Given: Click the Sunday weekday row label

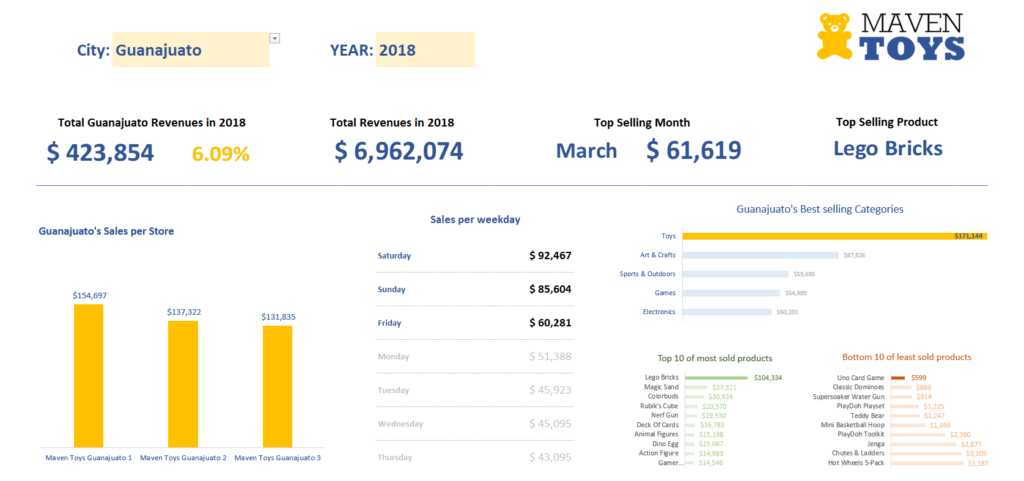Looking at the screenshot, I should pos(392,289).
